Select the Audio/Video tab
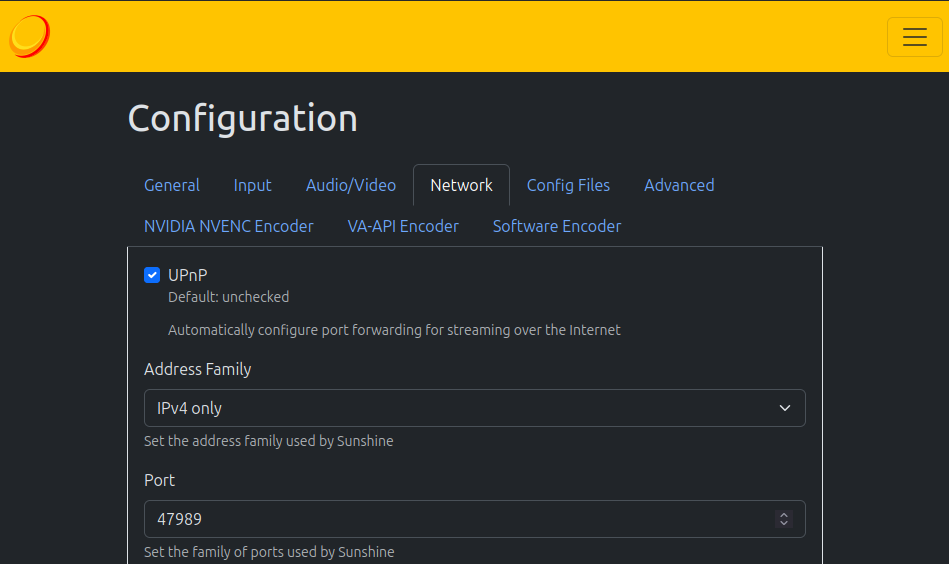 (351, 185)
